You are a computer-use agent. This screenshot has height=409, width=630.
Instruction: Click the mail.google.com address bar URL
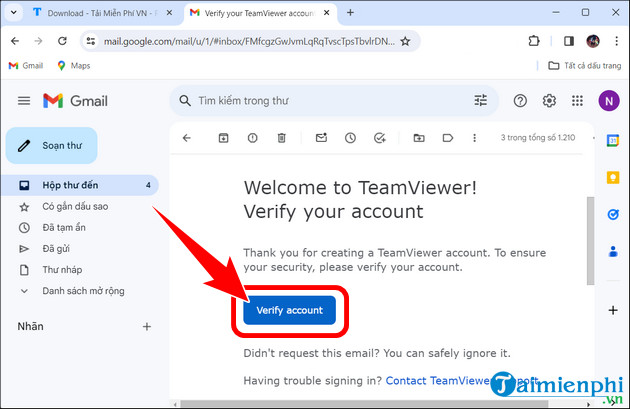[249, 41]
